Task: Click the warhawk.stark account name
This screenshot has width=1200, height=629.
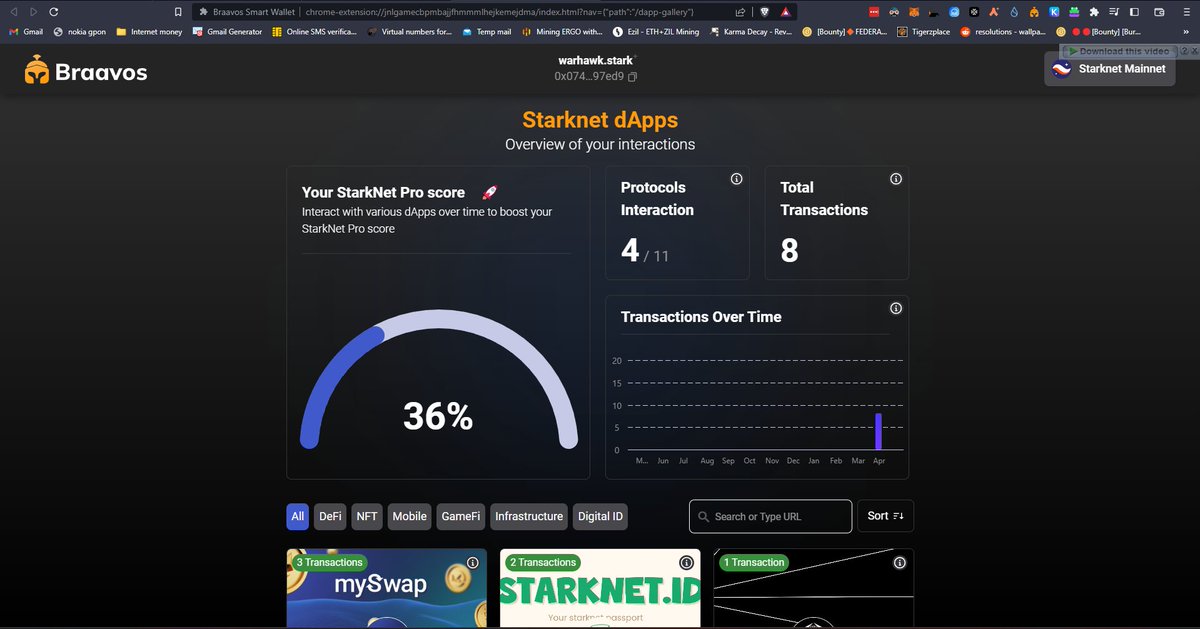Action: [596, 59]
